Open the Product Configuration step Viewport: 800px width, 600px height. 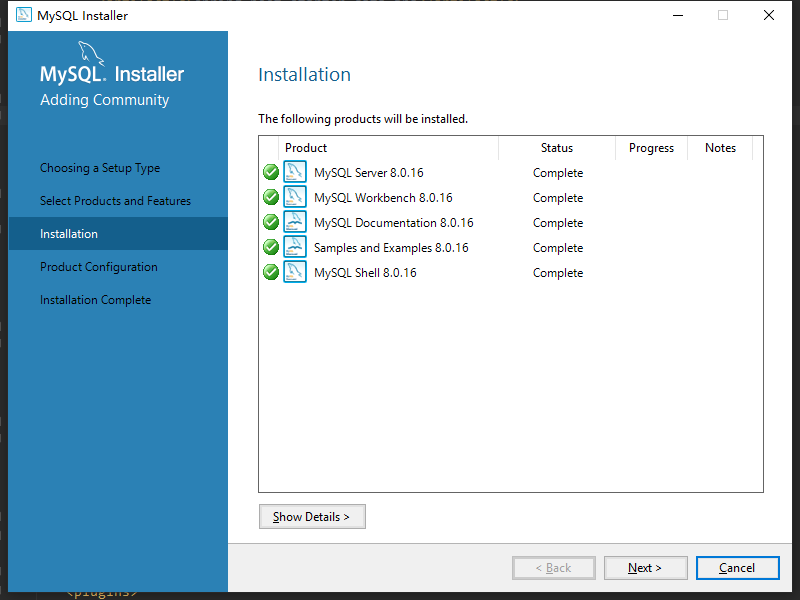tap(98, 267)
